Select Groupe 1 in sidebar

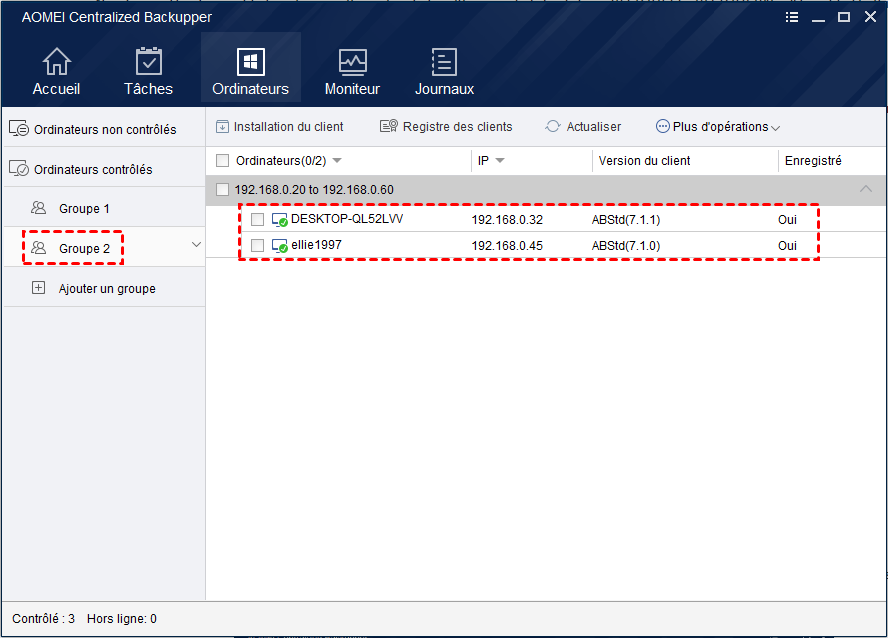click(x=104, y=208)
